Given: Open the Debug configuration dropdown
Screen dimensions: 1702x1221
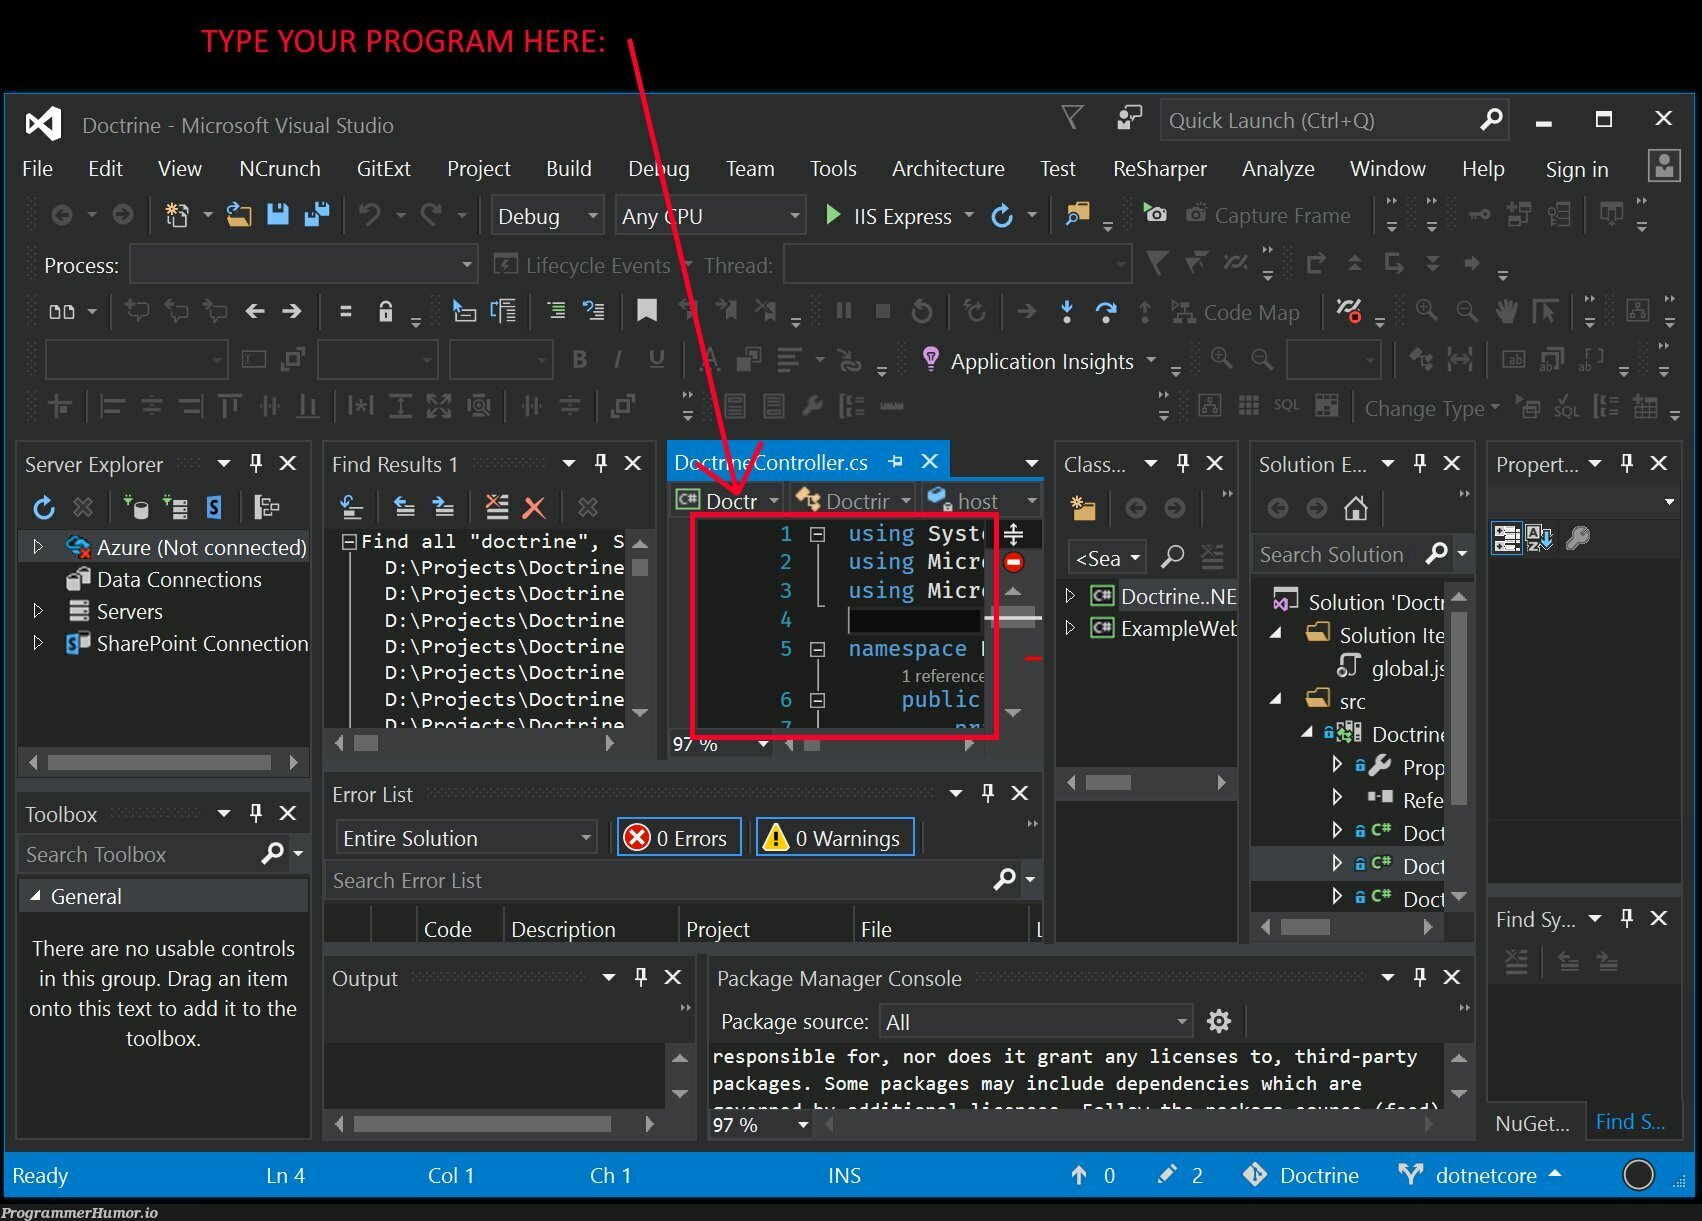Looking at the screenshot, I should [547, 215].
